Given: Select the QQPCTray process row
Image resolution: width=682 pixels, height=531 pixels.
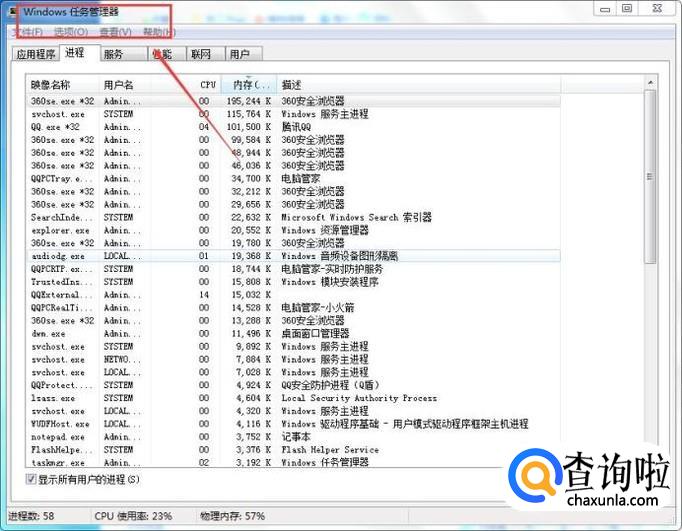Looking at the screenshot, I should coord(294,178).
